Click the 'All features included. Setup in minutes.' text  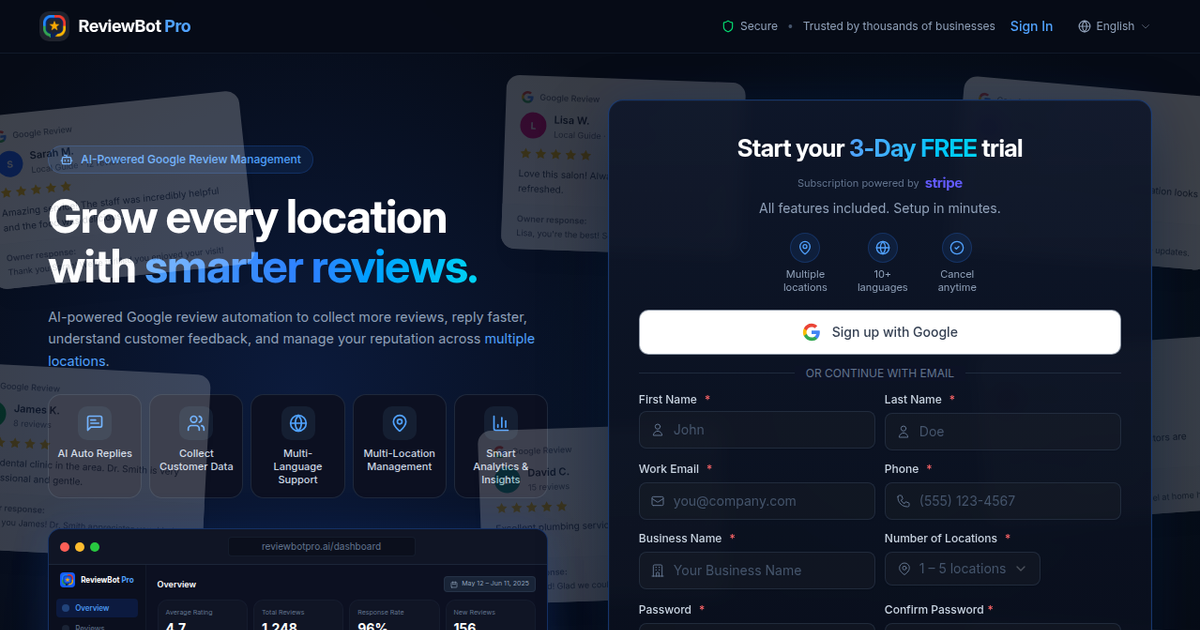click(x=880, y=208)
